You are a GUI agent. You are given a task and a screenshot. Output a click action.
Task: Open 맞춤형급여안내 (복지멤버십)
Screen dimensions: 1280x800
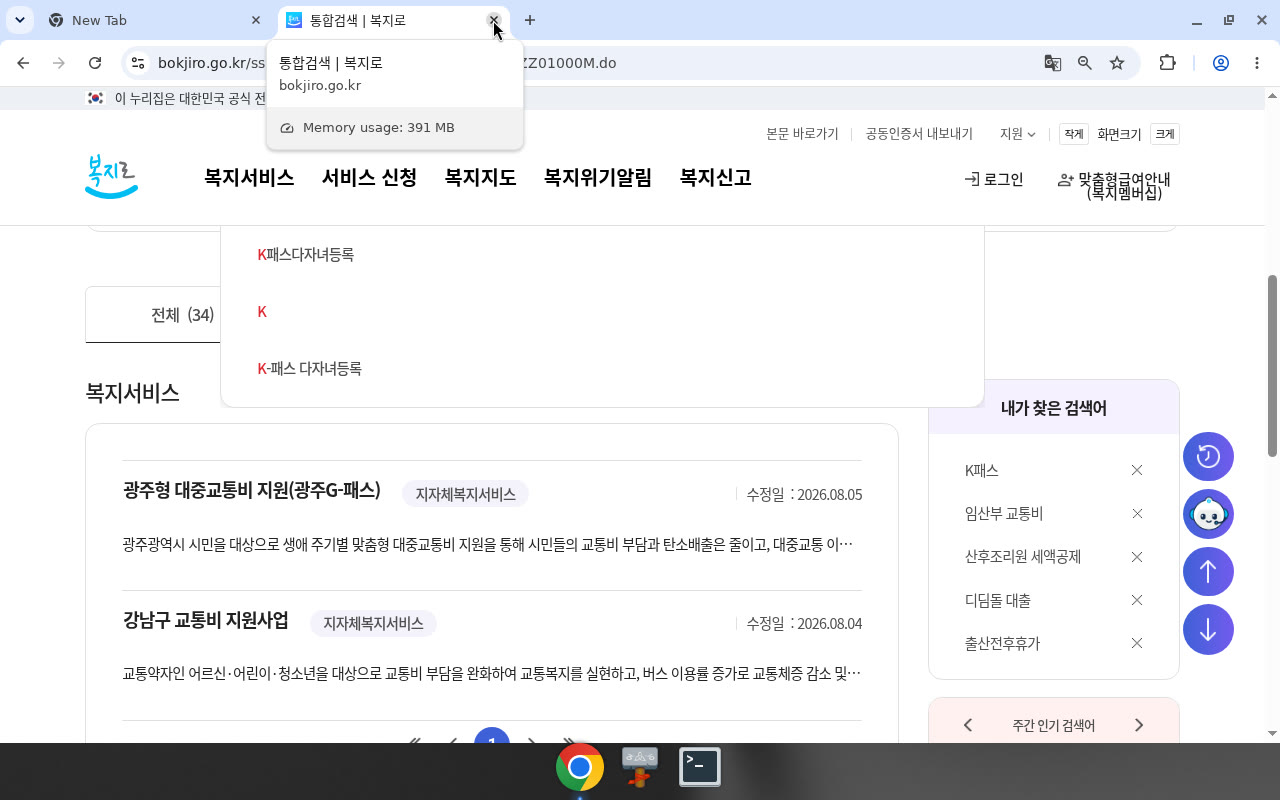point(1114,186)
